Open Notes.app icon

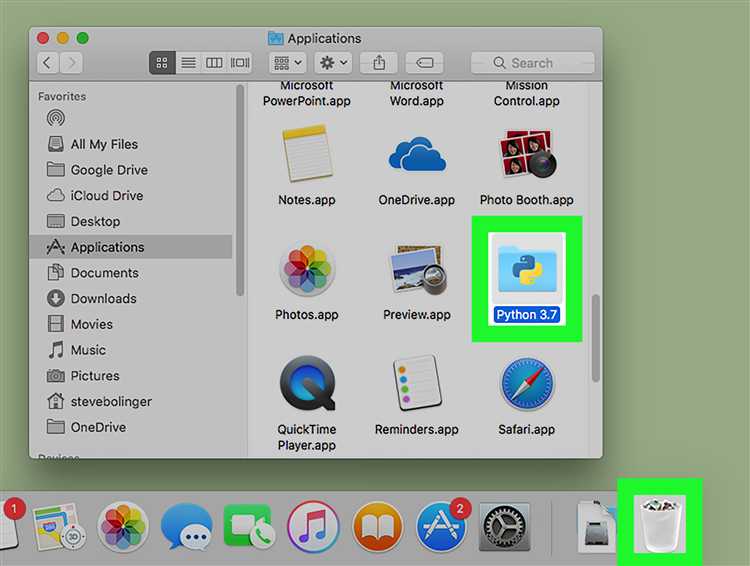307,154
